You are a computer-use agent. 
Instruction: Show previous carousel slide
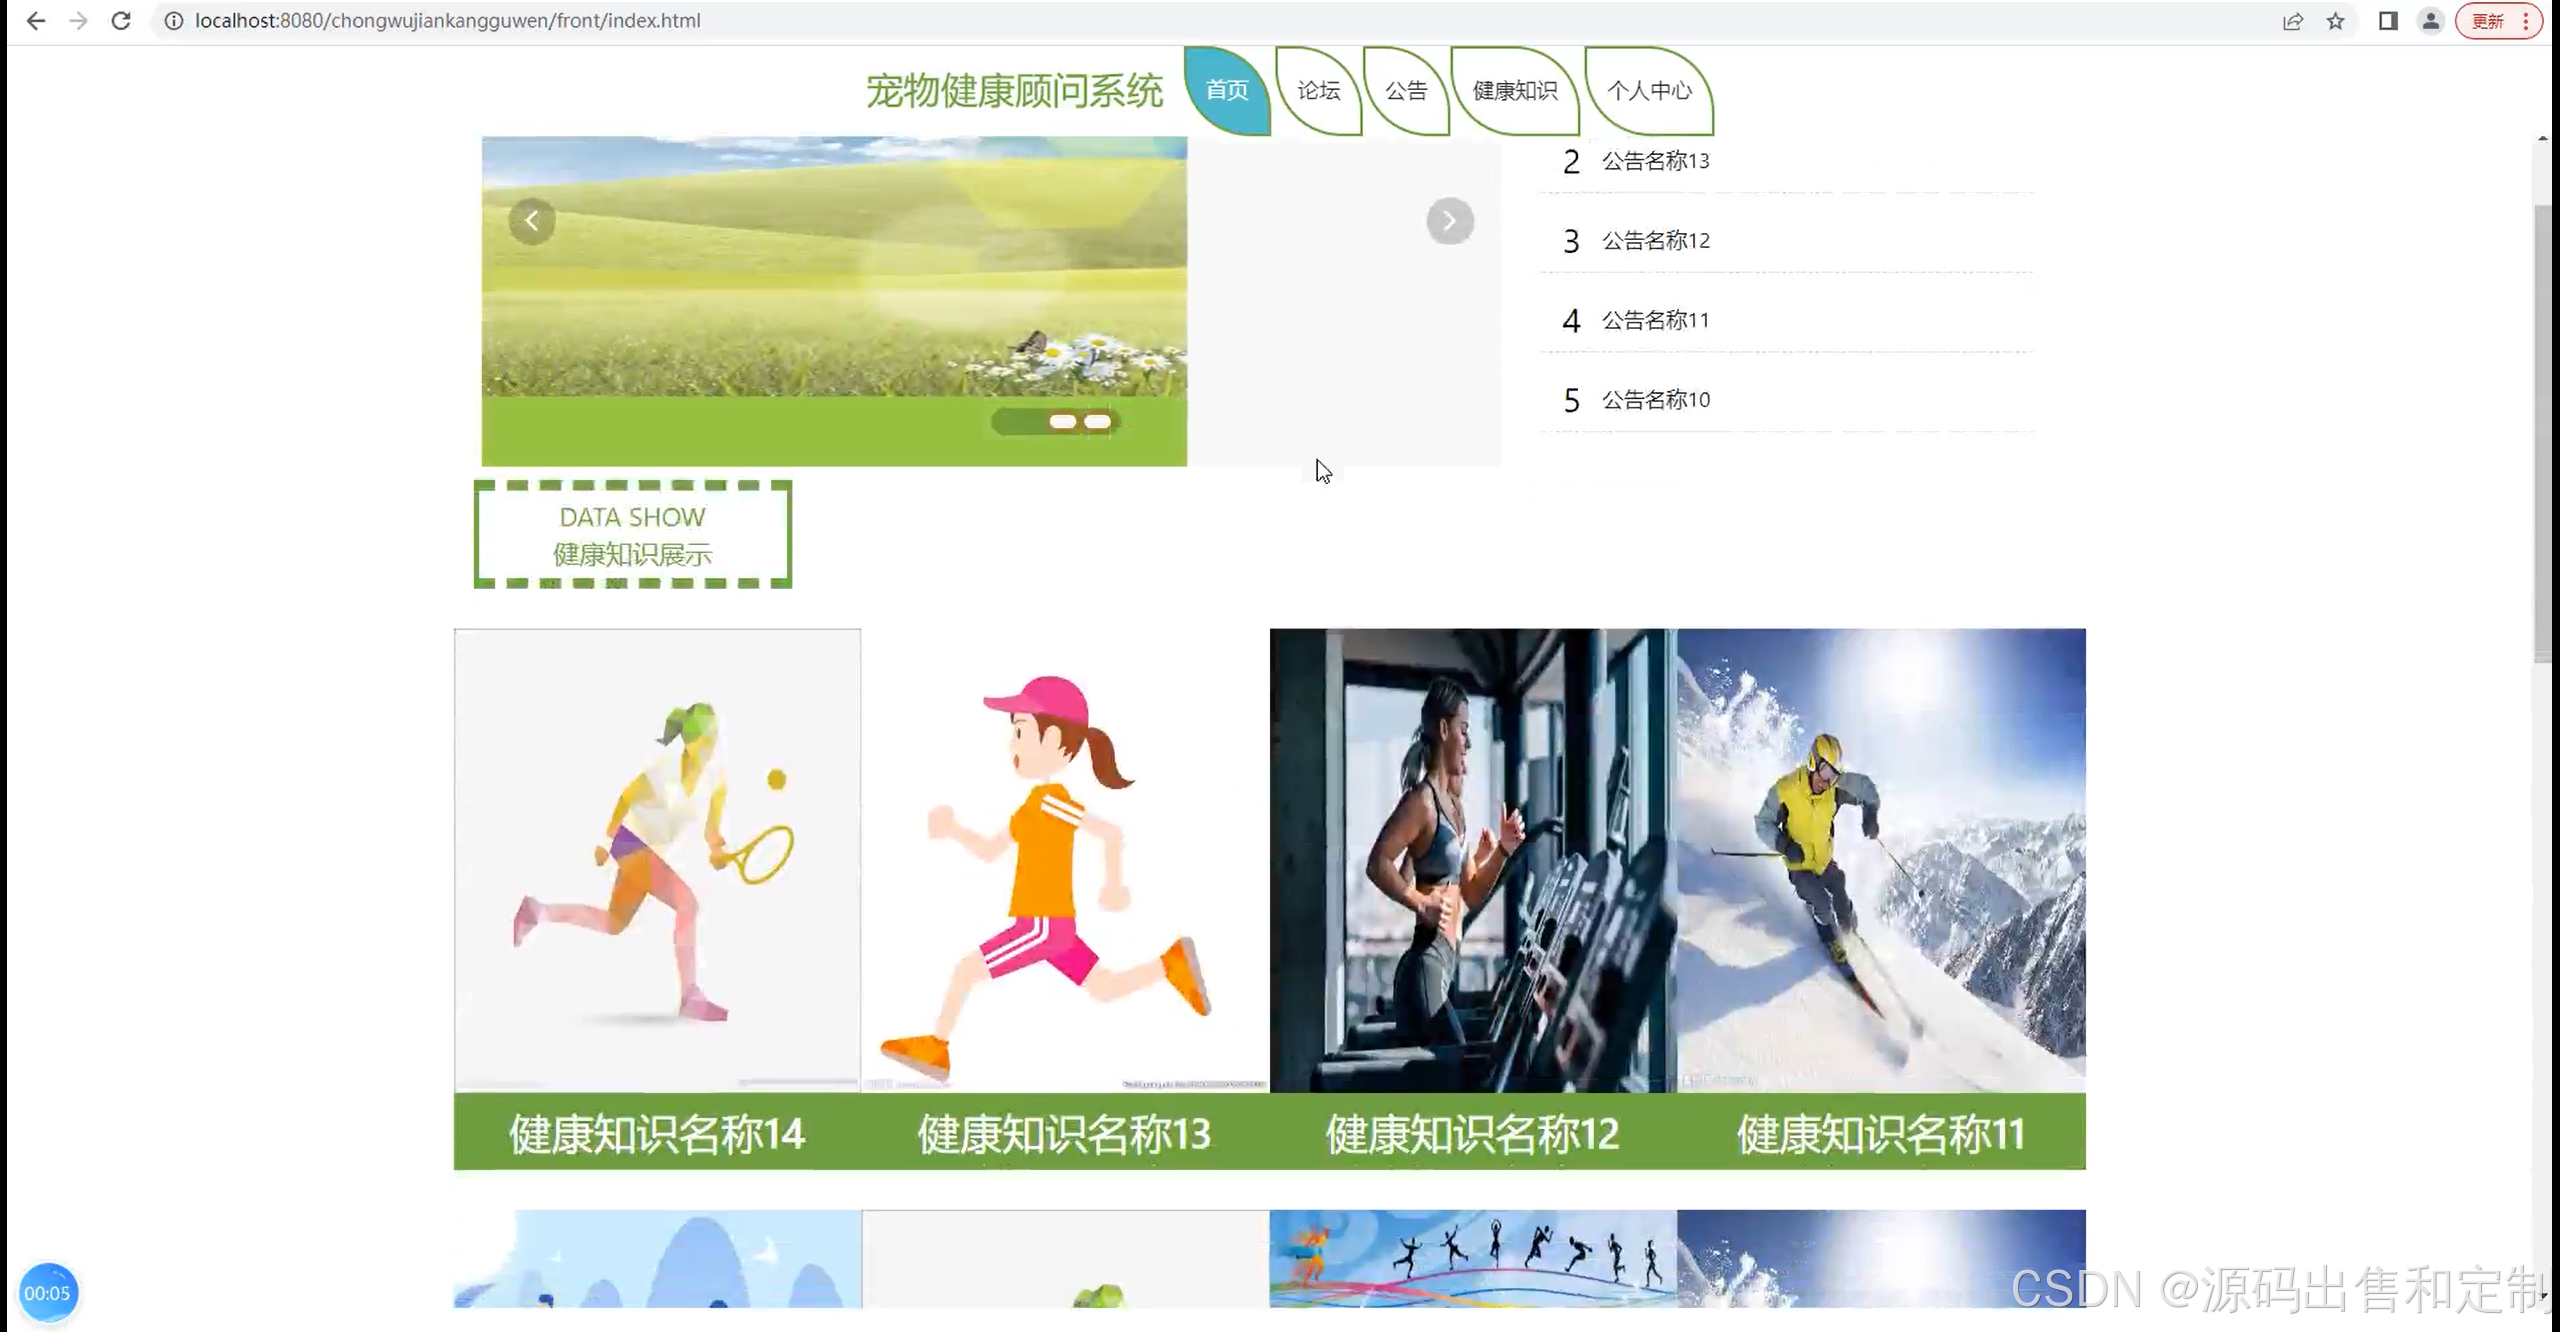[x=532, y=221]
